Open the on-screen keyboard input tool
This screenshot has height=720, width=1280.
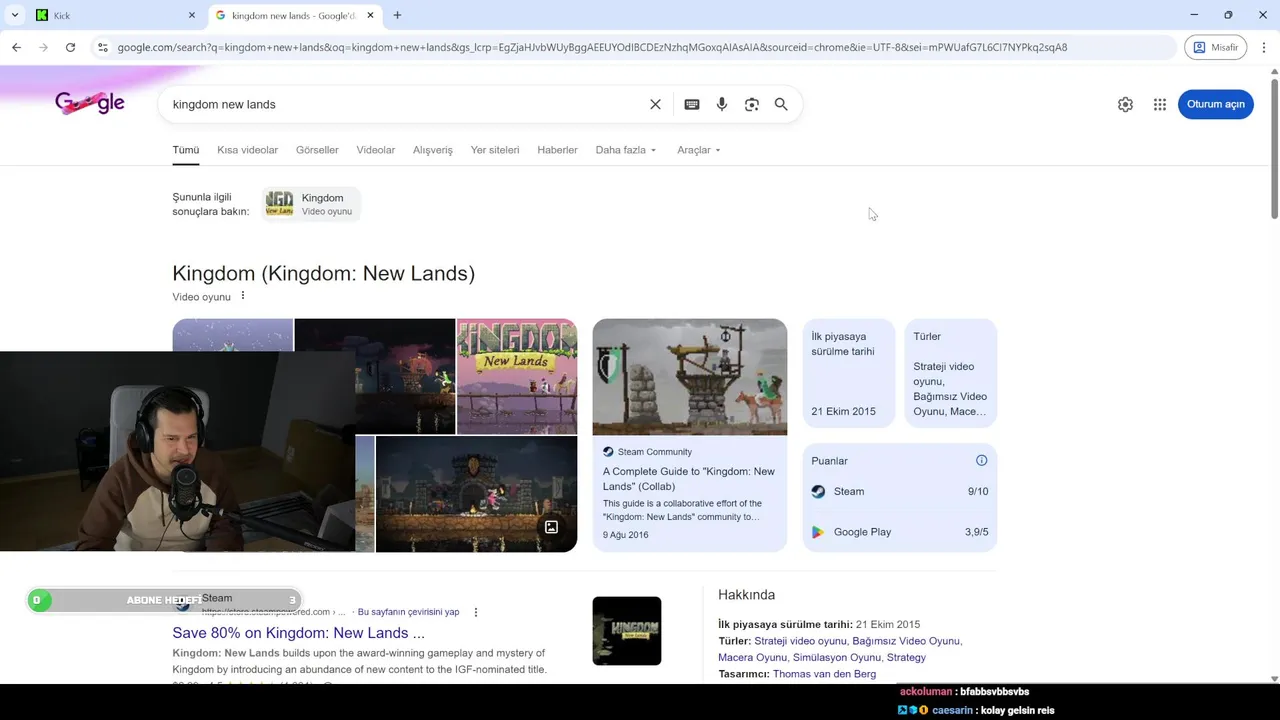point(691,104)
